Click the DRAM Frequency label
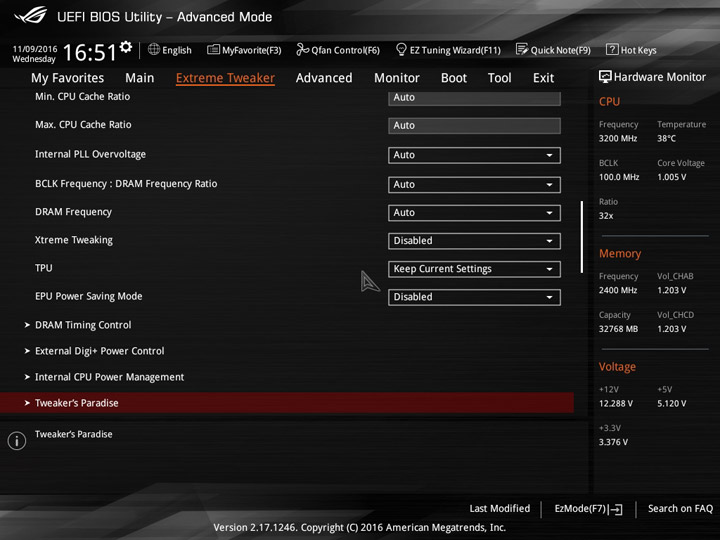Screen dimensions: 720x540 [x=73, y=212]
